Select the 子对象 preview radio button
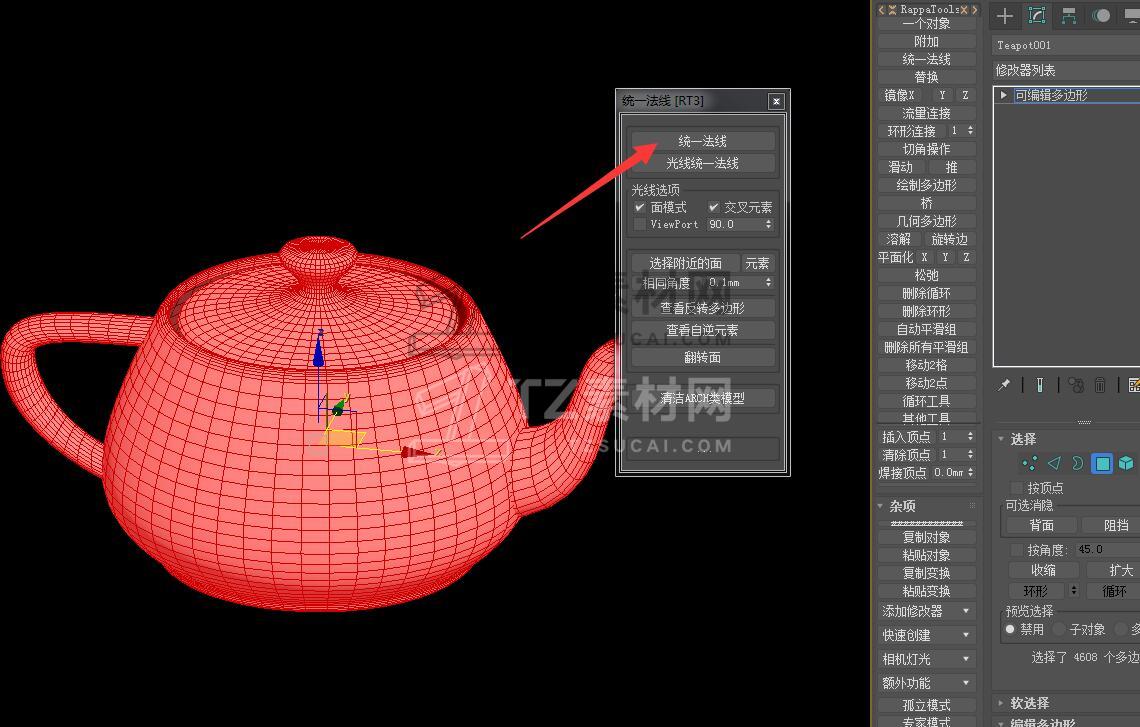 coord(1059,629)
